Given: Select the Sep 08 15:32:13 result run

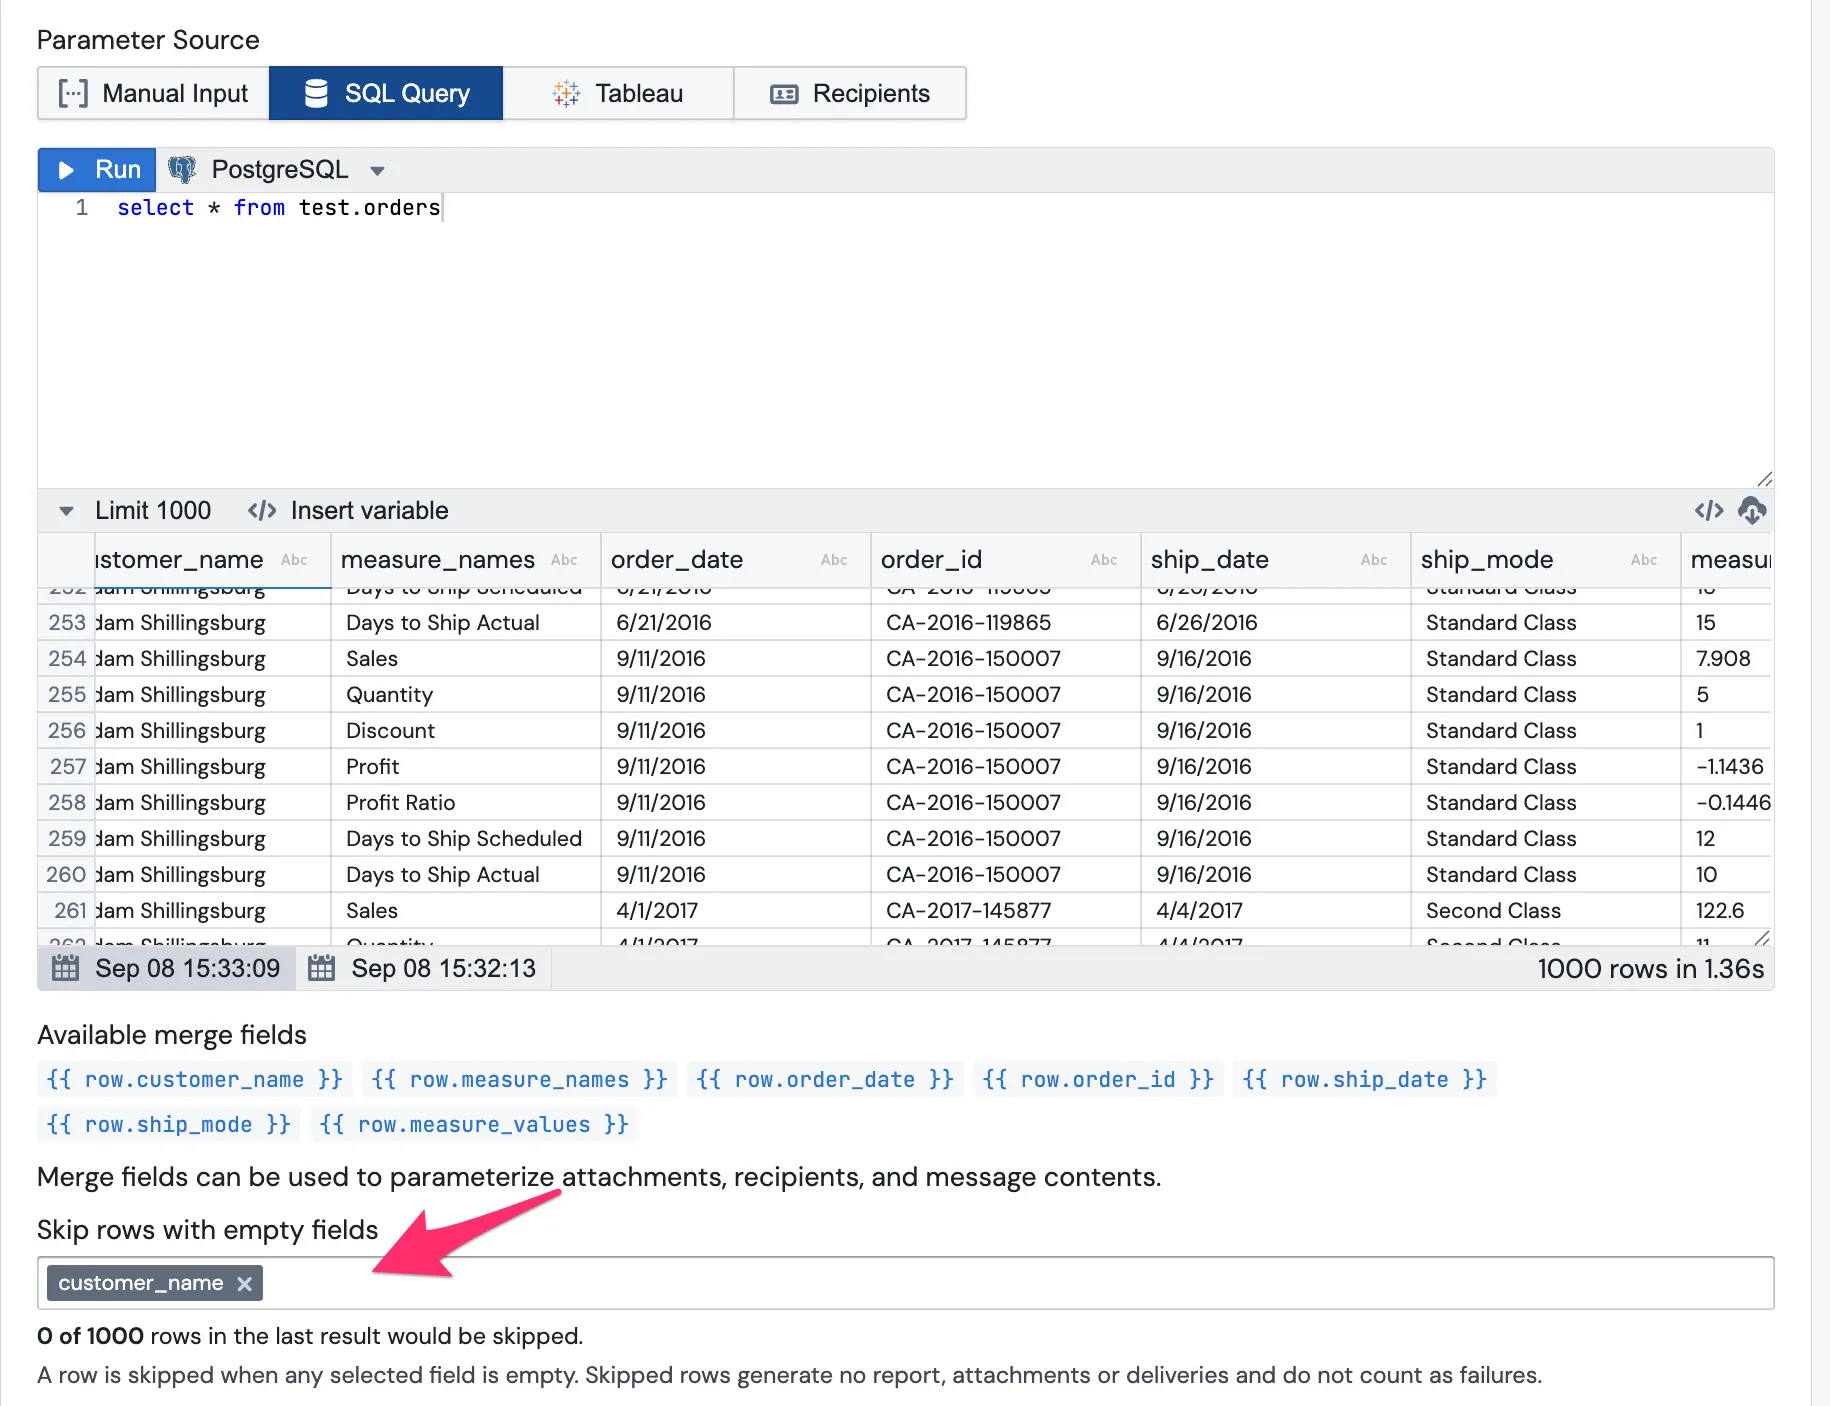Looking at the screenshot, I should coord(423,968).
